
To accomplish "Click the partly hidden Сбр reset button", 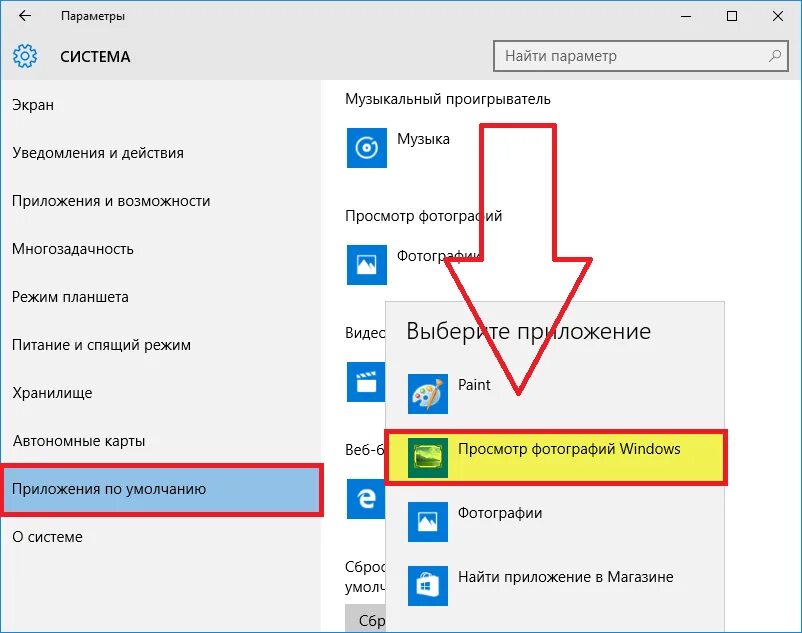I will pyautogui.click(x=365, y=619).
